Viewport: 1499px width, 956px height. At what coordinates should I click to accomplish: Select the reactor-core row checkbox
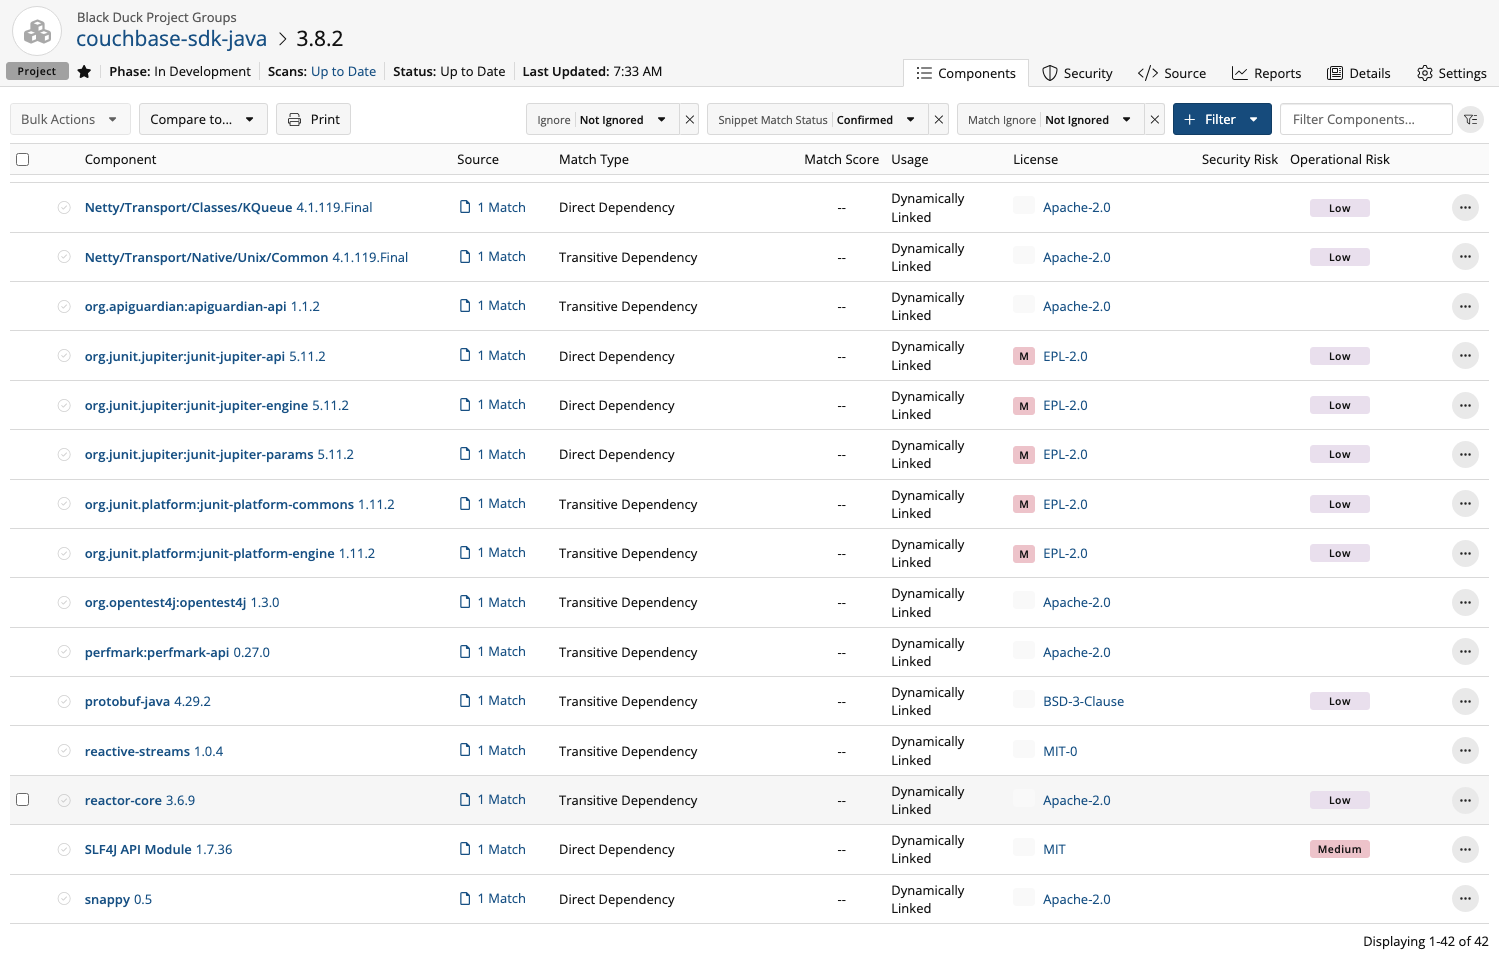[23, 800]
